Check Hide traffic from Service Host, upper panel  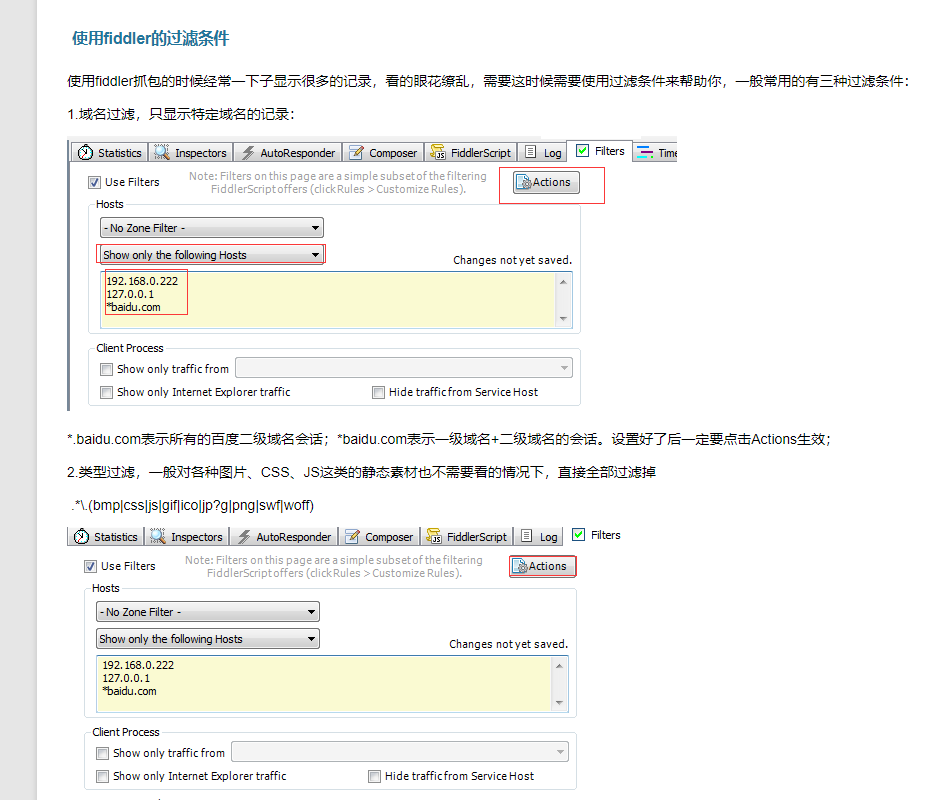[378, 392]
